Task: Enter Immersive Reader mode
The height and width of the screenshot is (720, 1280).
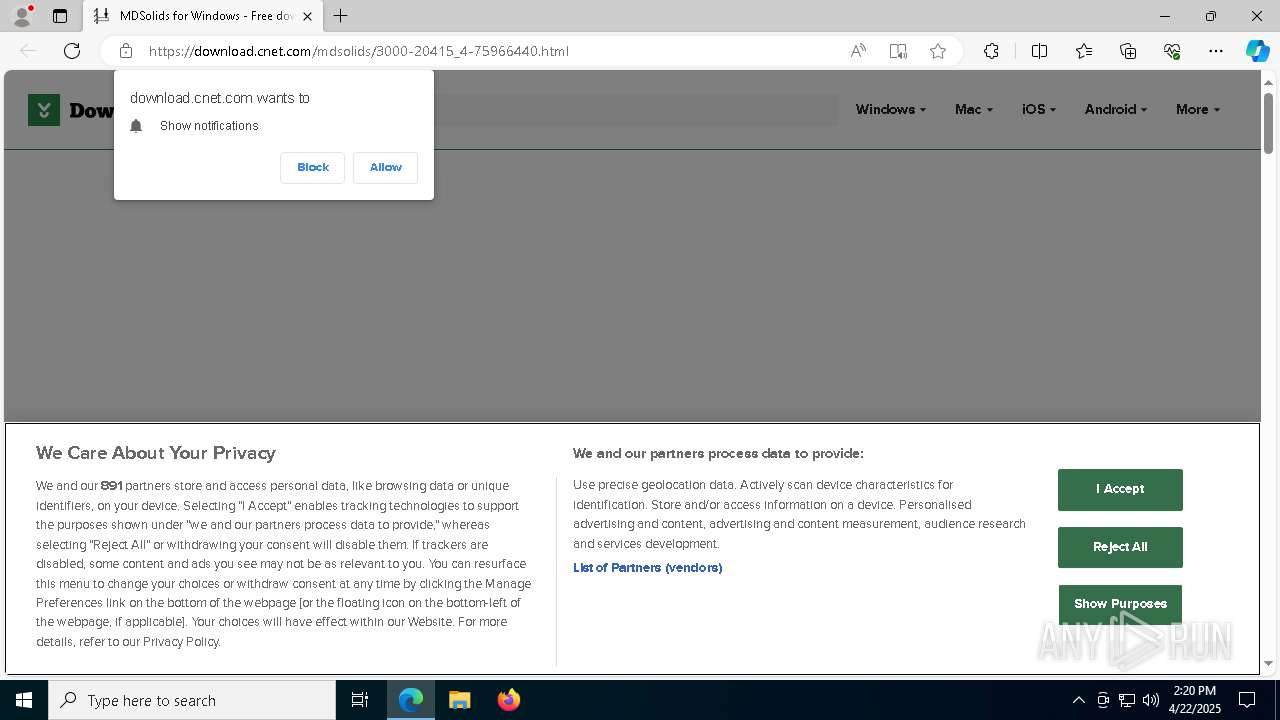Action: (898, 51)
